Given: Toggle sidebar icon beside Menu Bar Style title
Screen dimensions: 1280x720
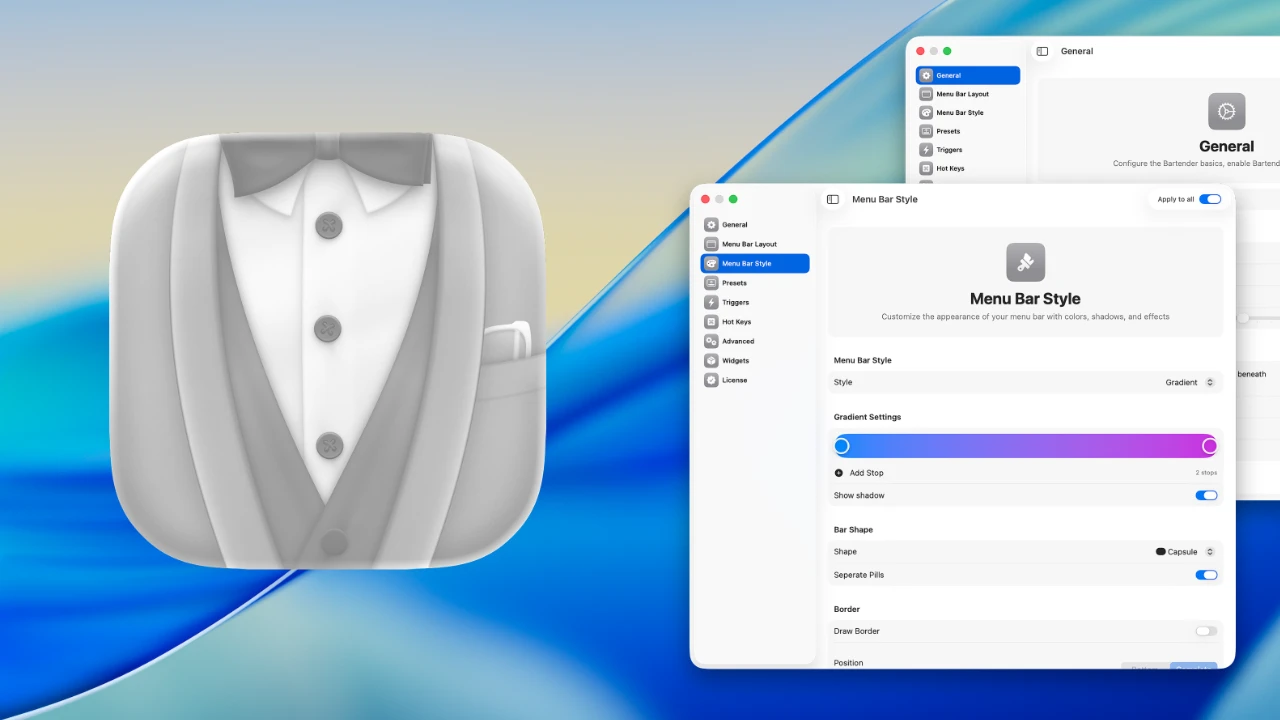Looking at the screenshot, I should [x=833, y=199].
